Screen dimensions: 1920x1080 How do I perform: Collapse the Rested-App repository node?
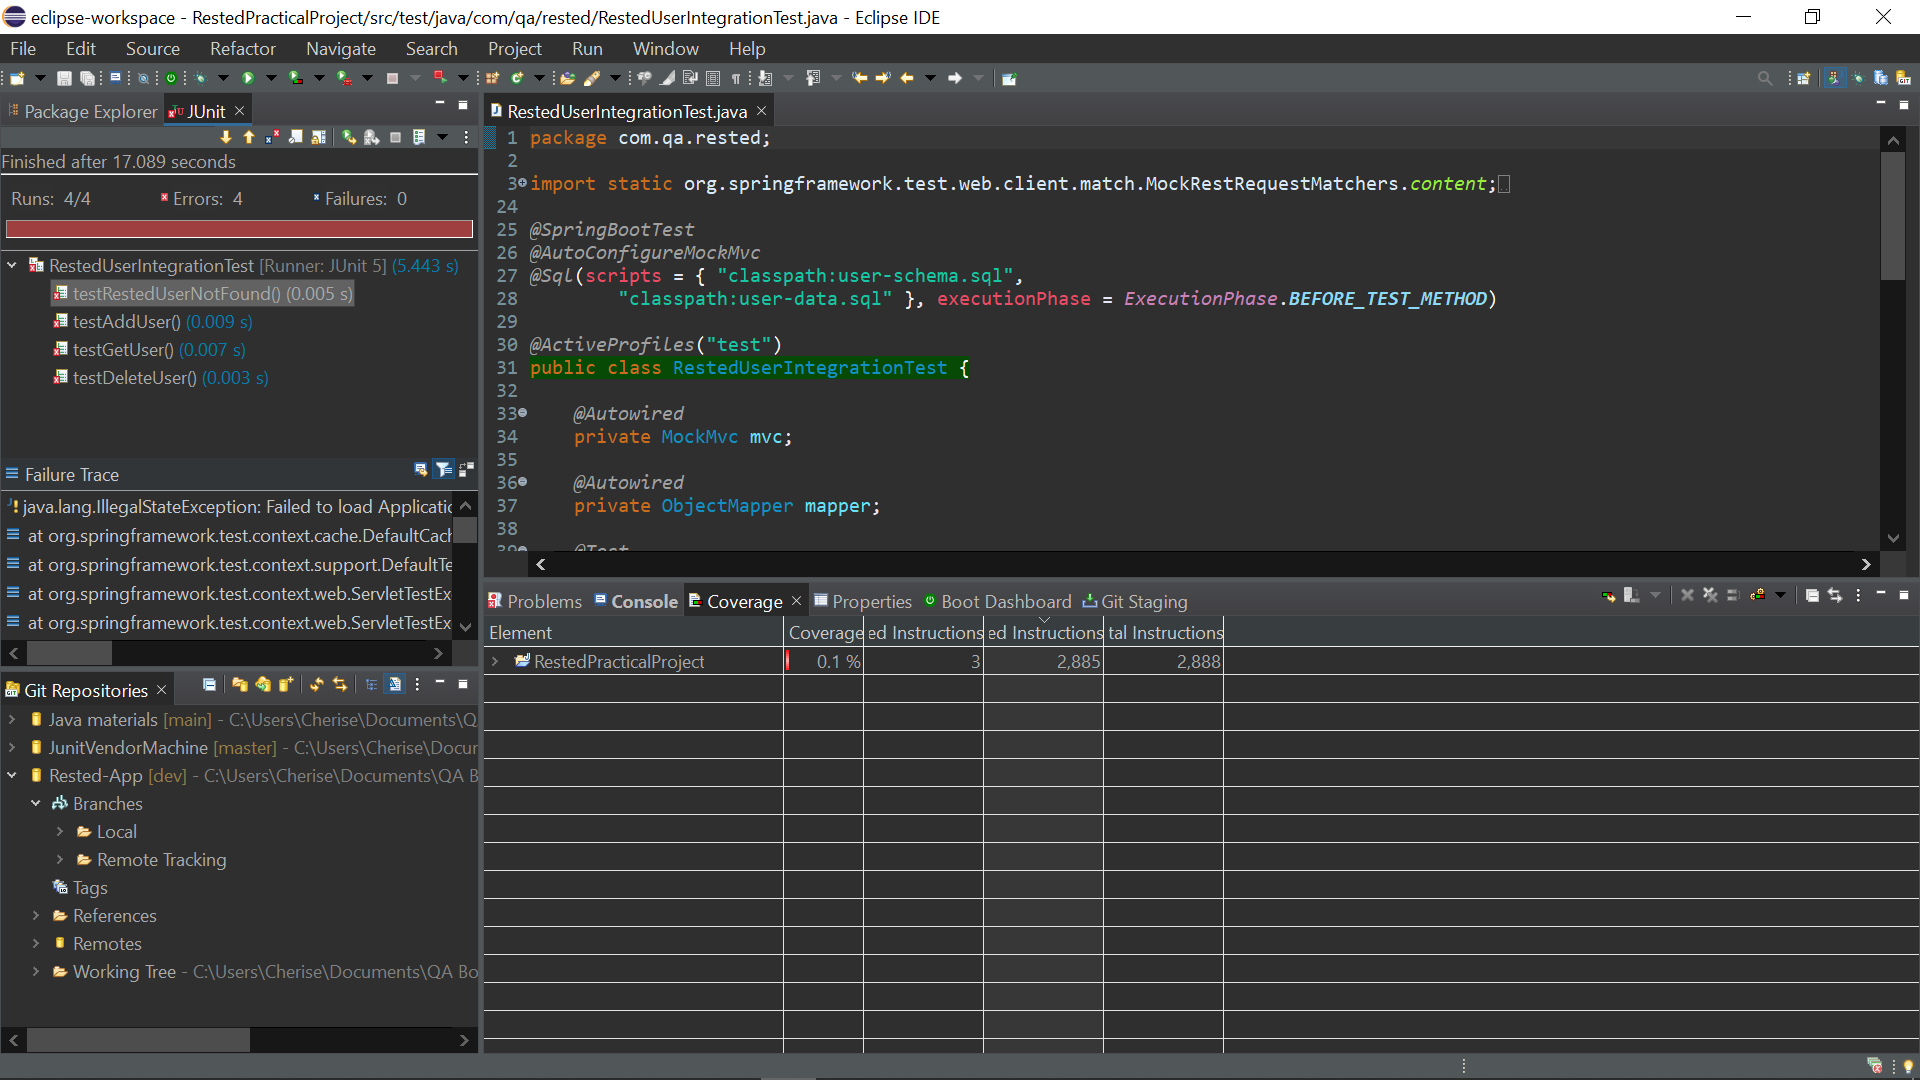coord(12,776)
